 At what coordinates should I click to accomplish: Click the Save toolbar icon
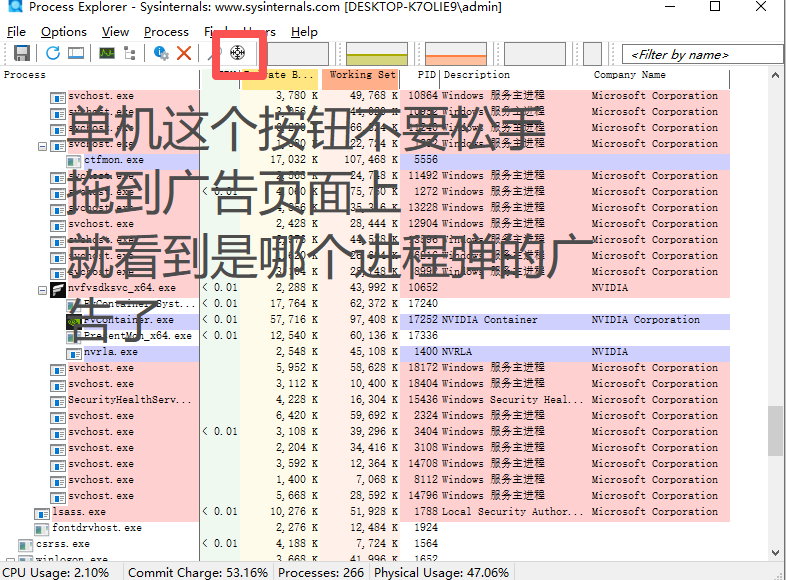coord(22,53)
